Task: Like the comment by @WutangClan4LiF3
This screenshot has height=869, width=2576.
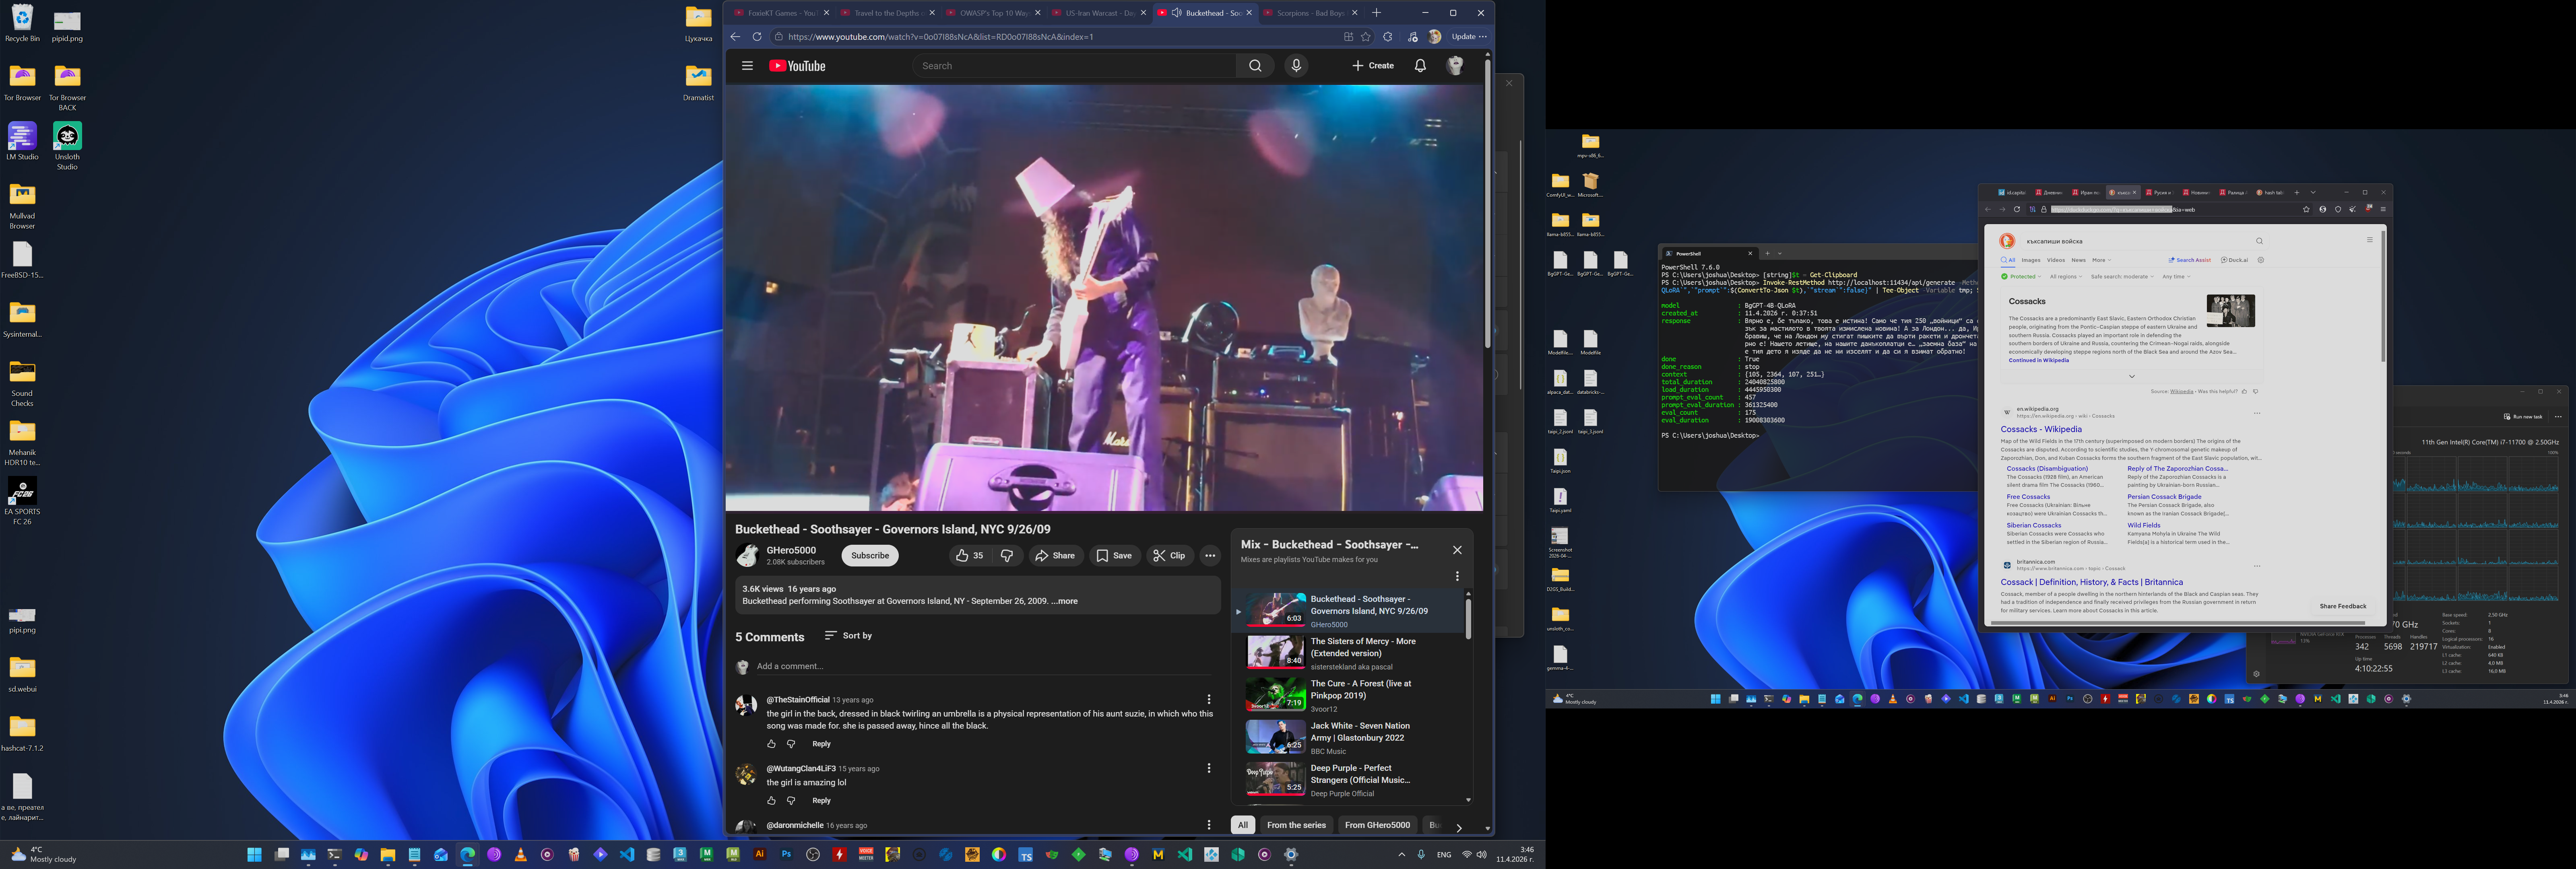Action: pos(771,801)
